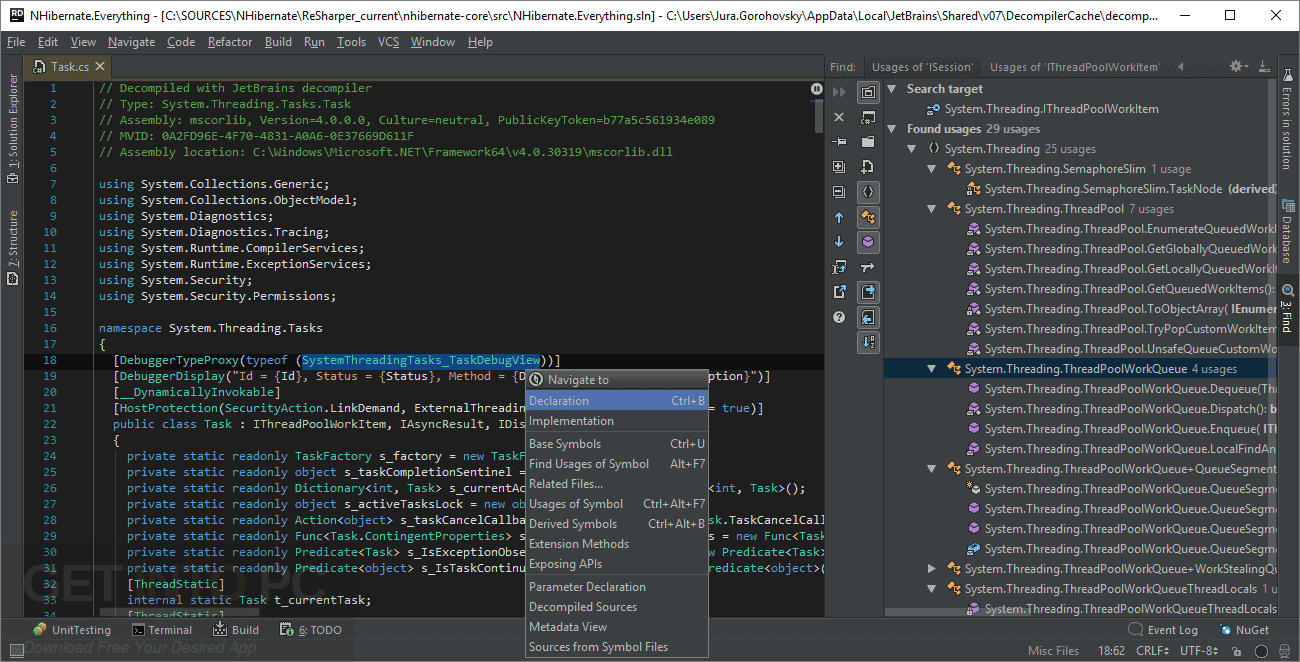Toggle Group by folder icon in Find toolbar

[868, 142]
